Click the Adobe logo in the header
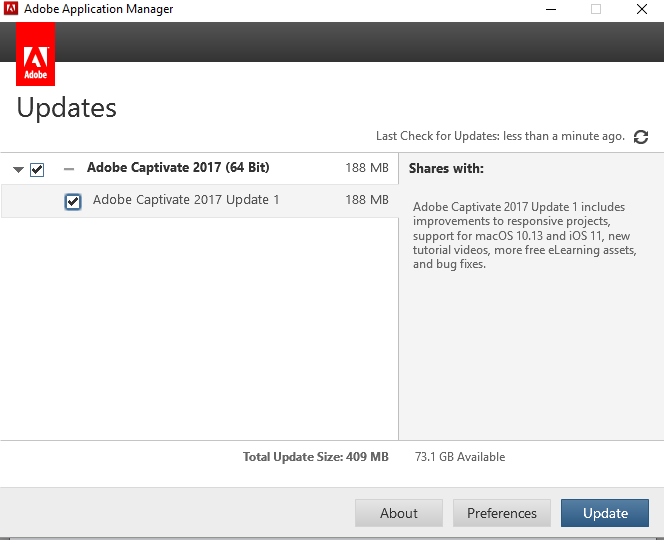664x540 pixels. click(36, 54)
